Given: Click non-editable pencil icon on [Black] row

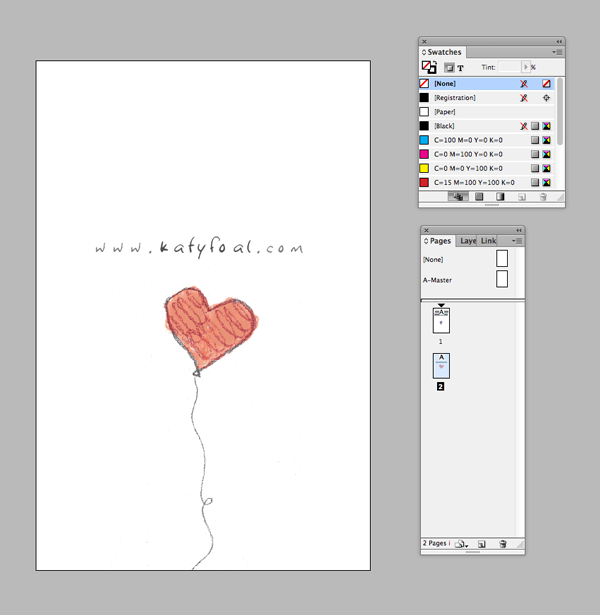Looking at the screenshot, I should point(524,126).
